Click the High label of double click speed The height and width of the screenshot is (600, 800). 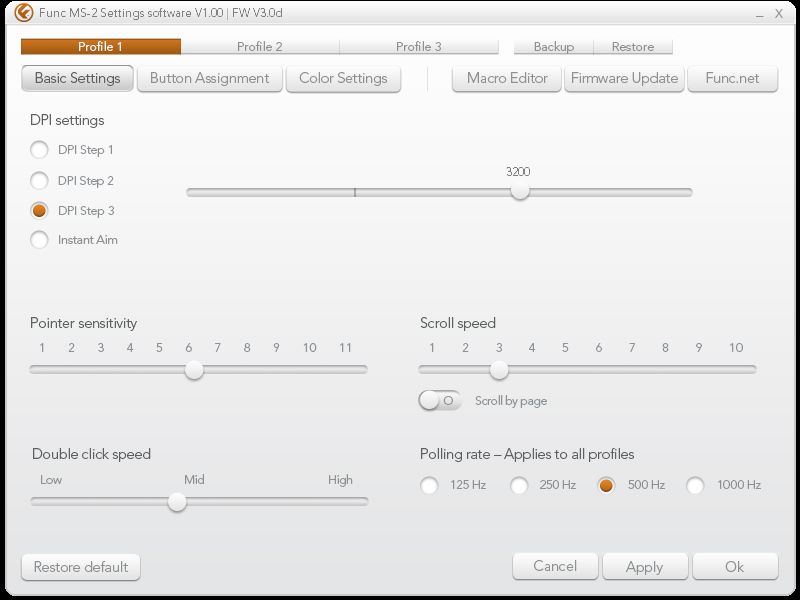coord(340,480)
